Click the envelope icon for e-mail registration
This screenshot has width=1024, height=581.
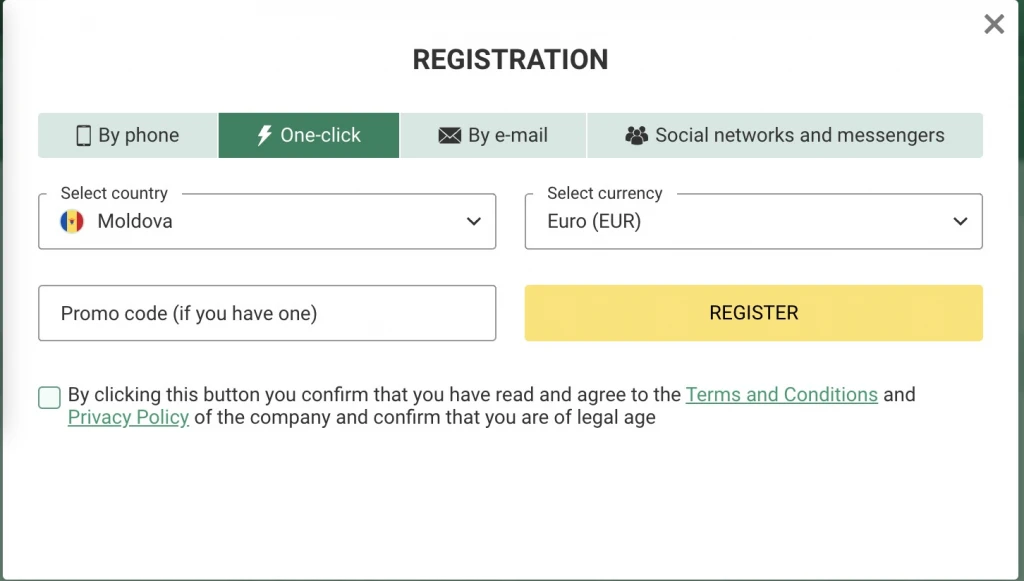pyautogui.click(x=450, y=136)
